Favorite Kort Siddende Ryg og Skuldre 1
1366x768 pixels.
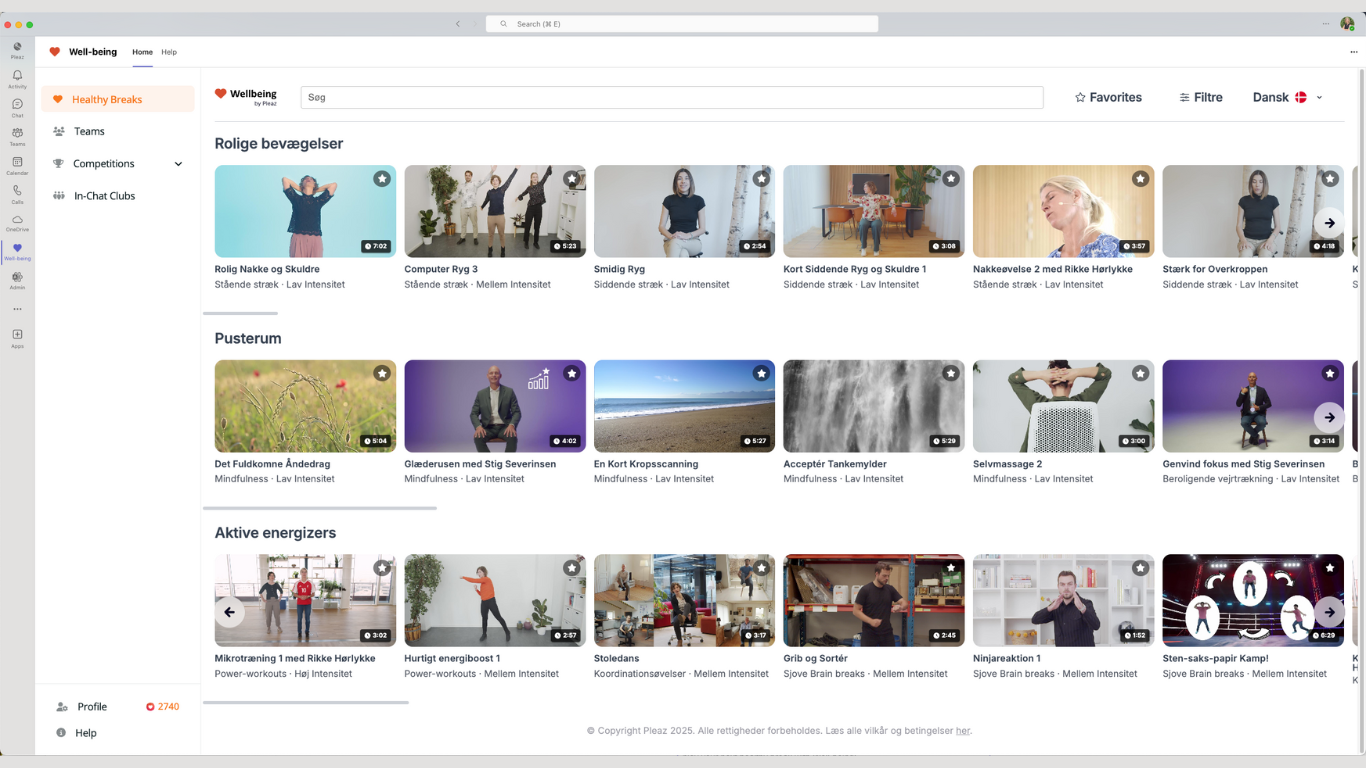coord(951,179)
